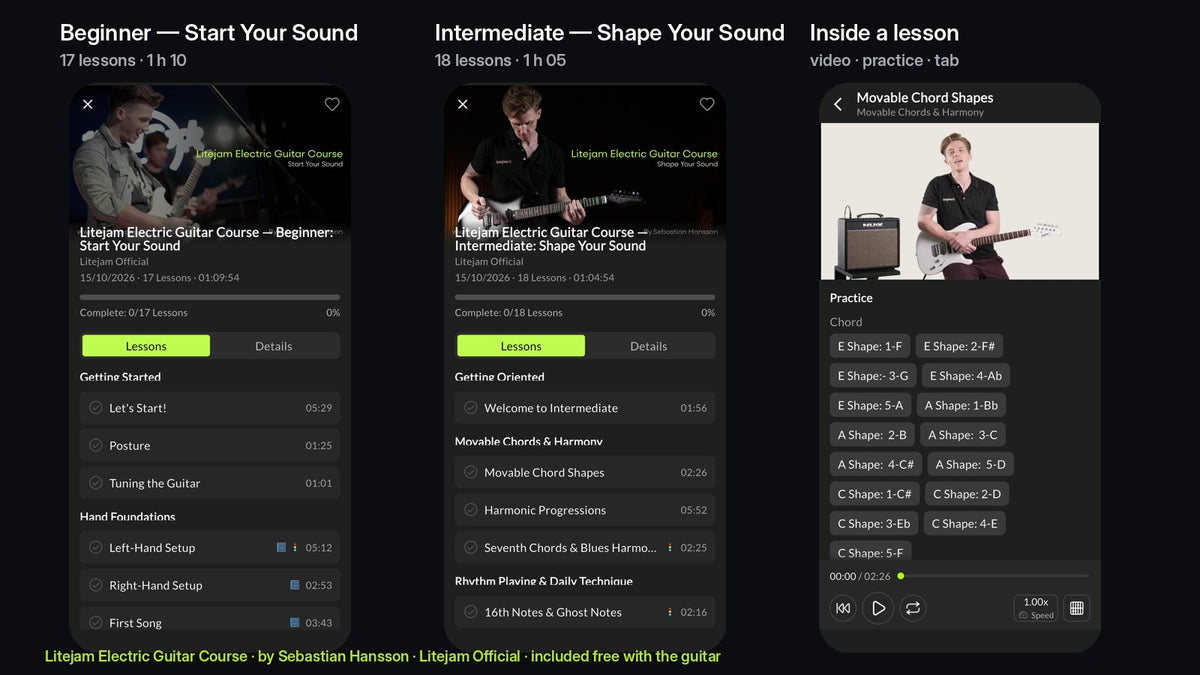1200x675 pixels.
Task: Open colored dots icon on Seventh Chords lesson
Action: pyautogui.click(x=669, y=548)
